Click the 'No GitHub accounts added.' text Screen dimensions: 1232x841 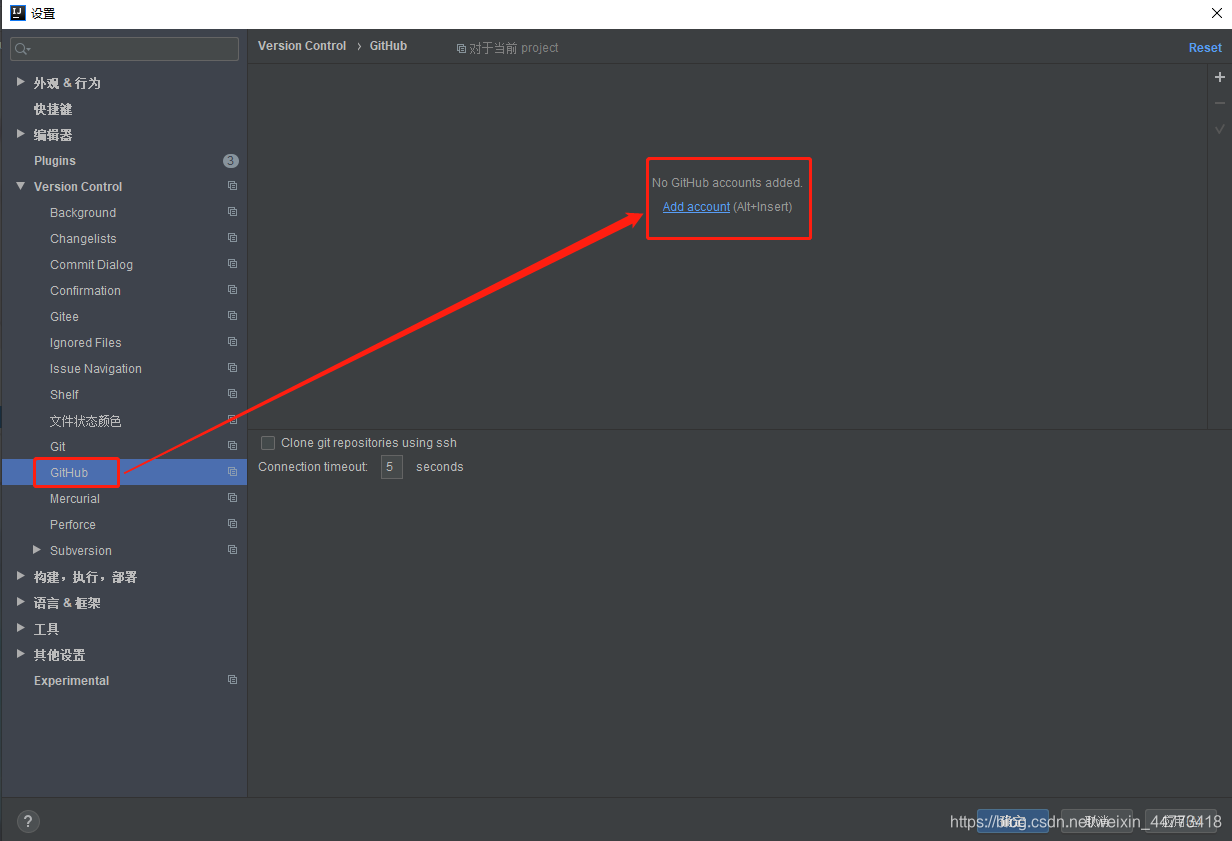(x=727, y=183)
